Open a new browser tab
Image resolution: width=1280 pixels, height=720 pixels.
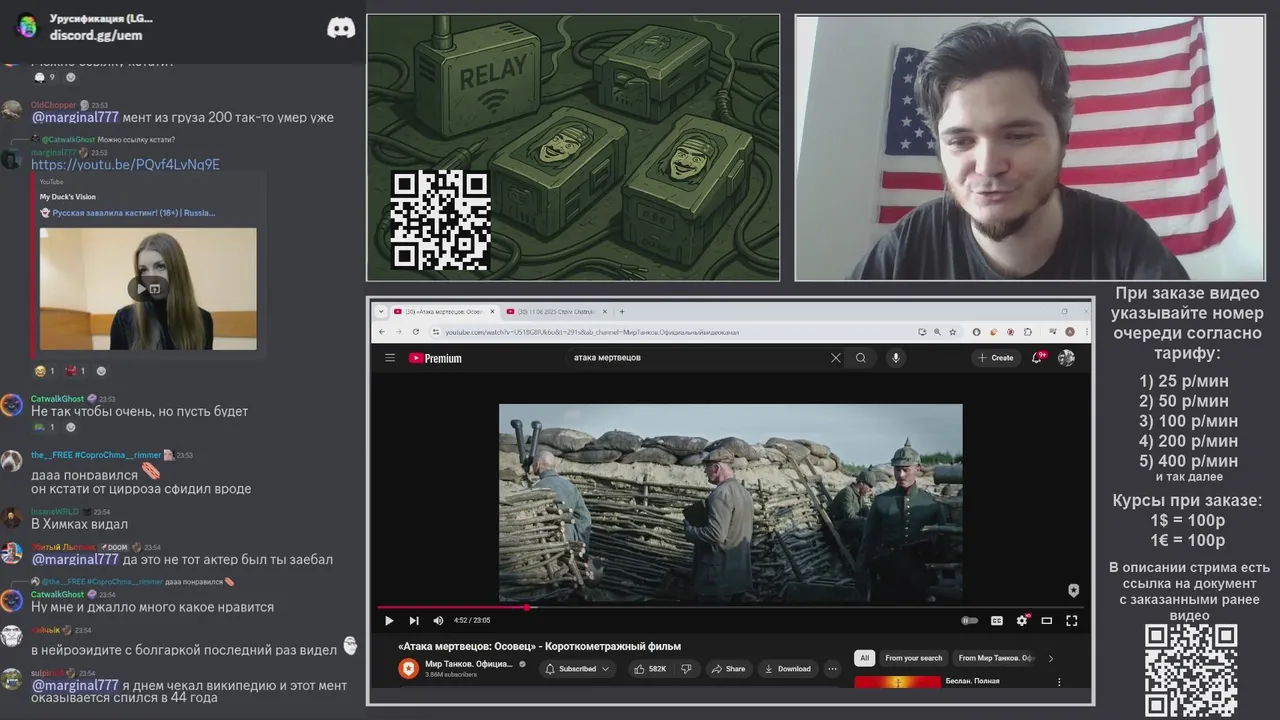tap(622, 311)
